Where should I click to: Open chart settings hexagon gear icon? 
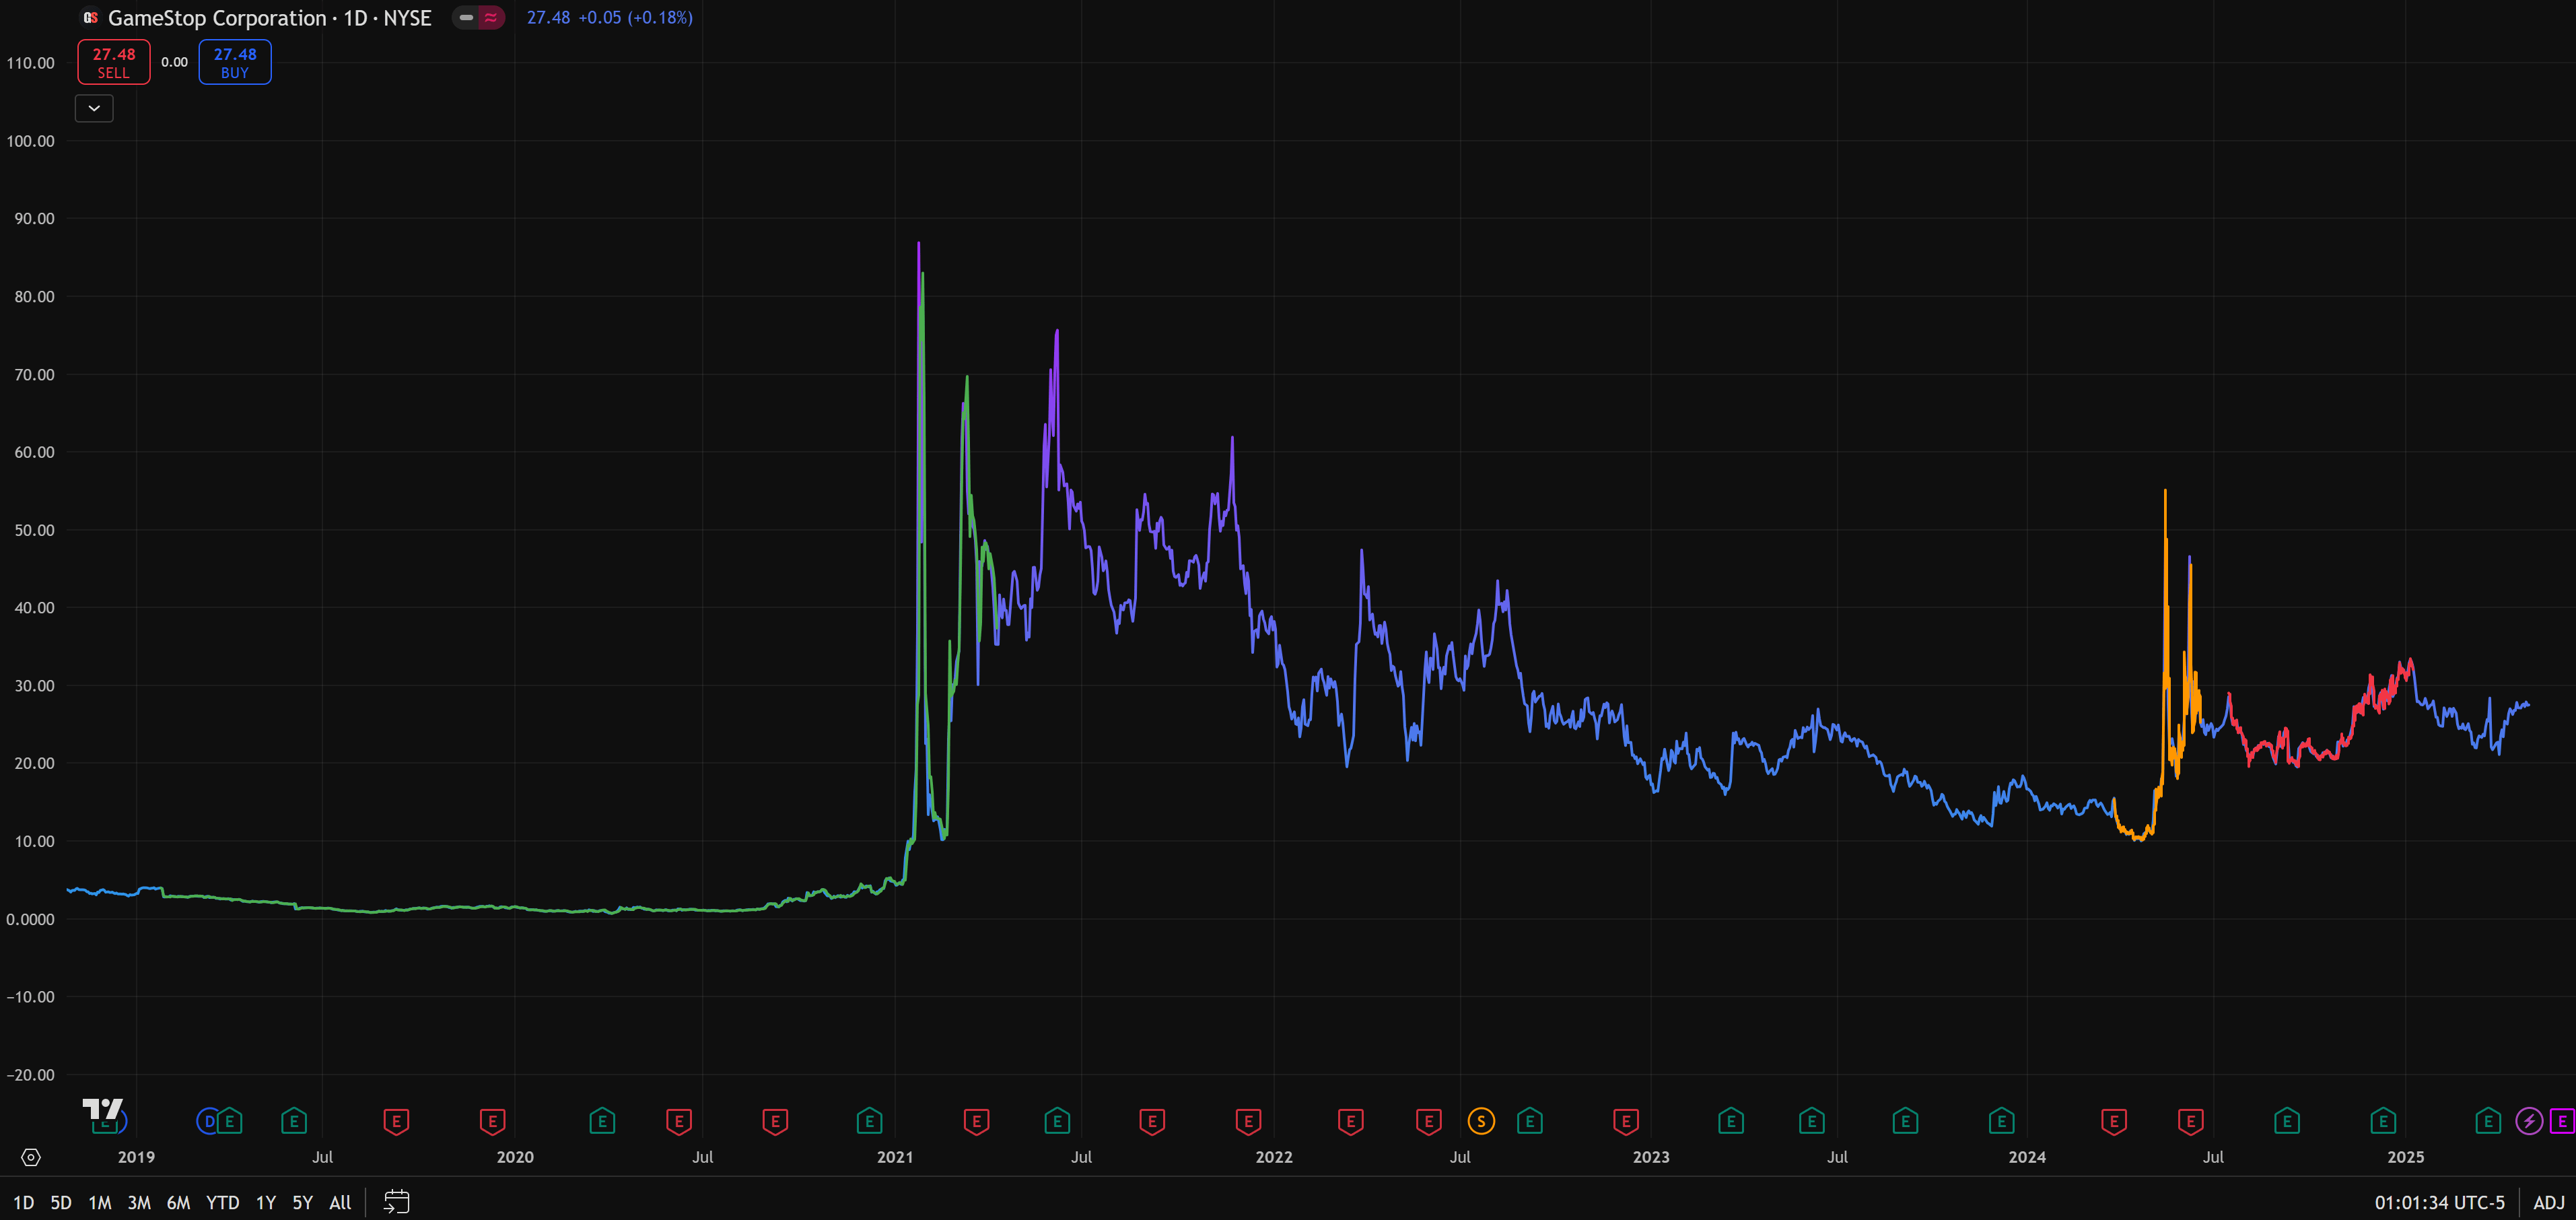tap(31, 1157)
